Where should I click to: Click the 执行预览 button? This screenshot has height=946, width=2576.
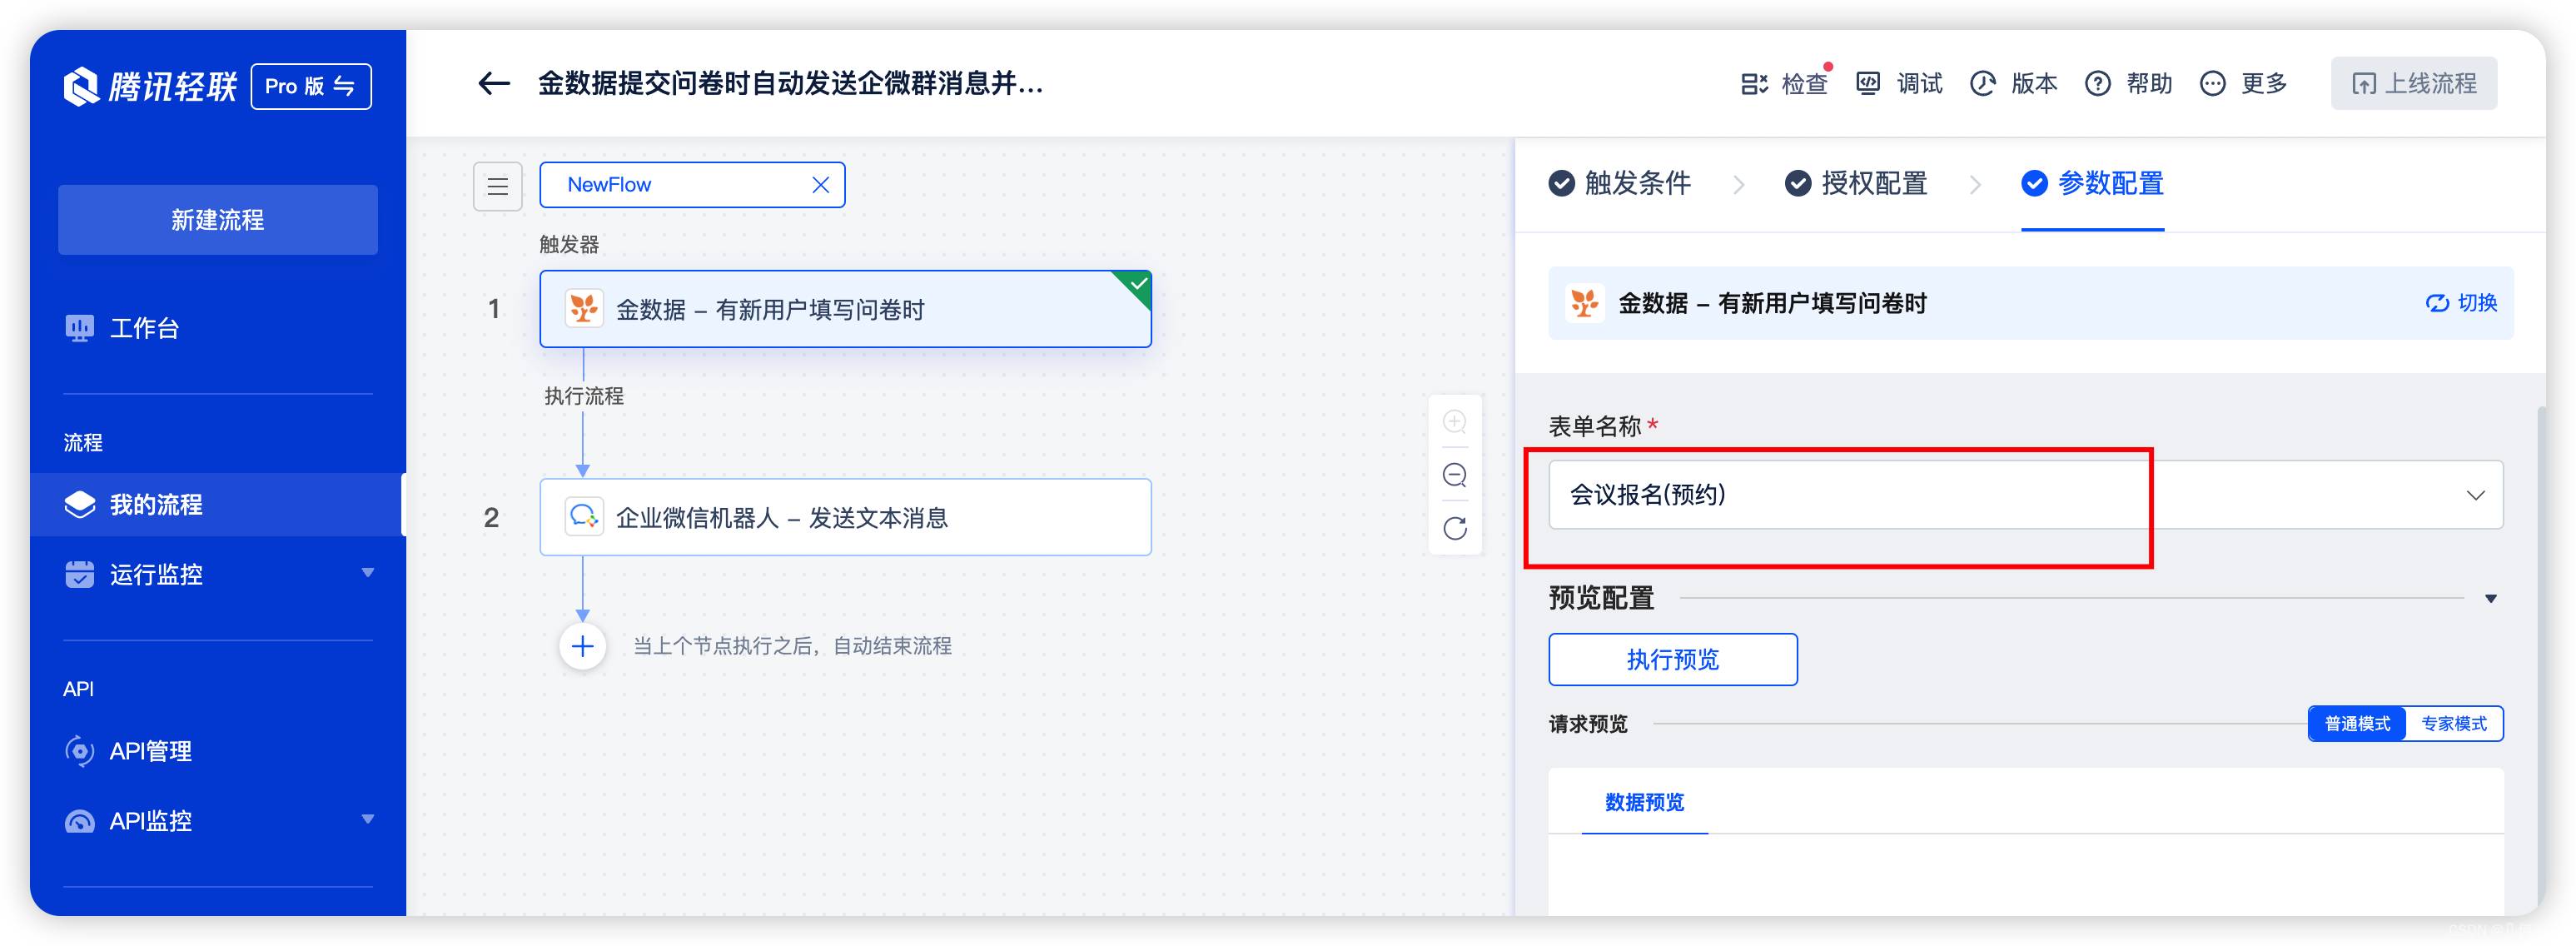(1672, 660)
